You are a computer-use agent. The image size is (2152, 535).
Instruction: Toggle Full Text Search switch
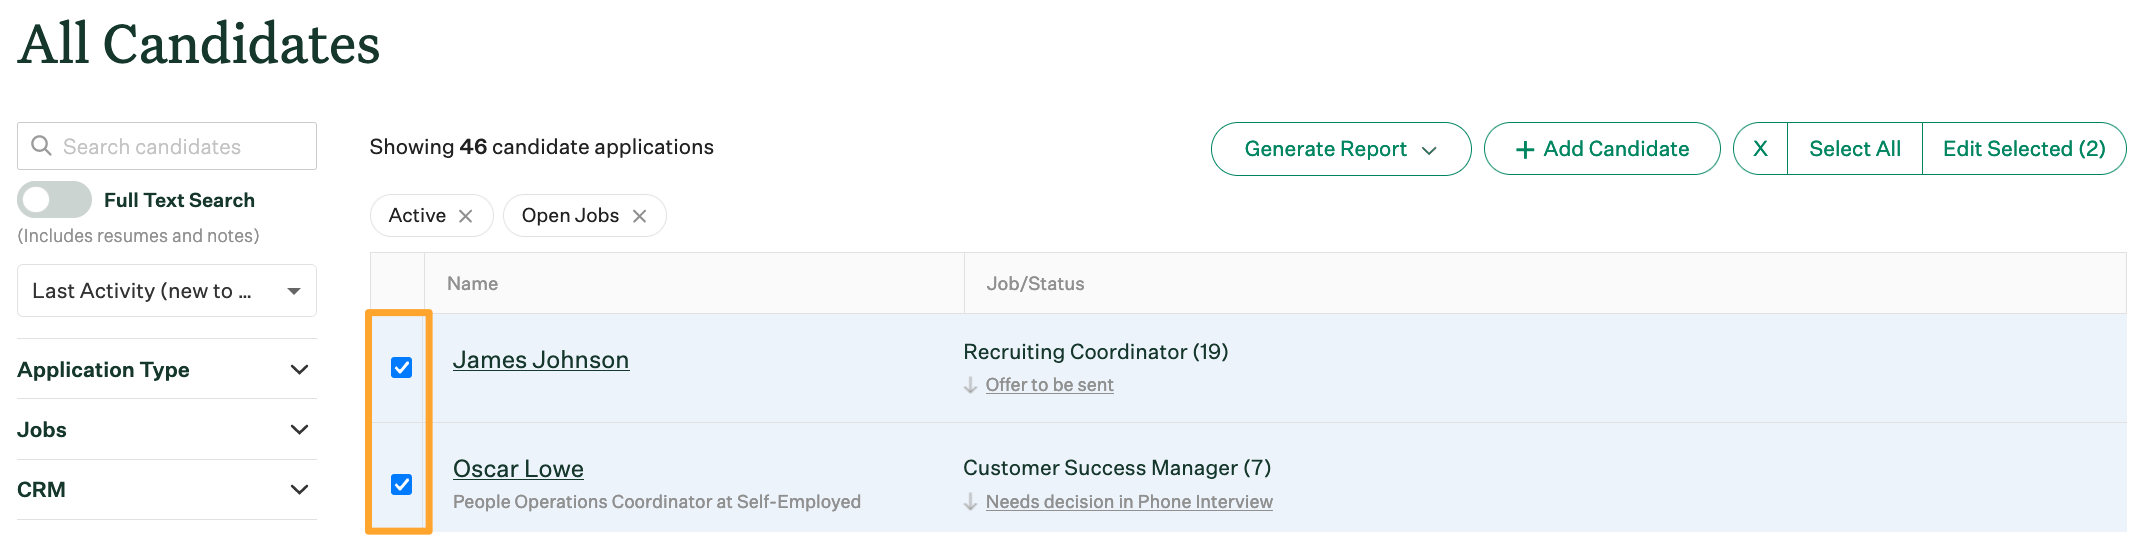[55, 200]
